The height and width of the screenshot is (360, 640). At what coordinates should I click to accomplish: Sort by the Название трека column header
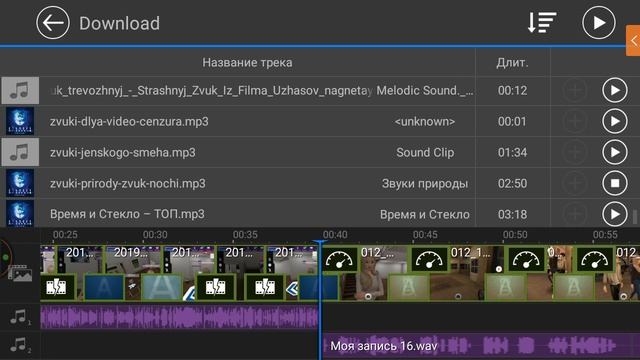pos(247,62)
